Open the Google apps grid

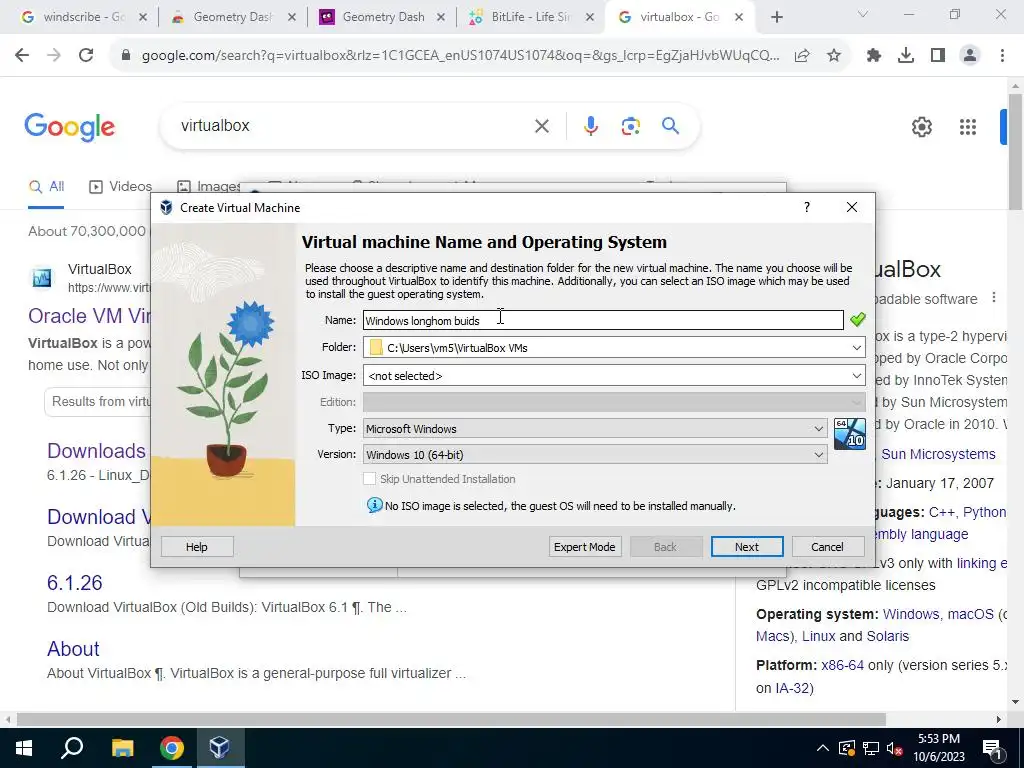point(968,127)
